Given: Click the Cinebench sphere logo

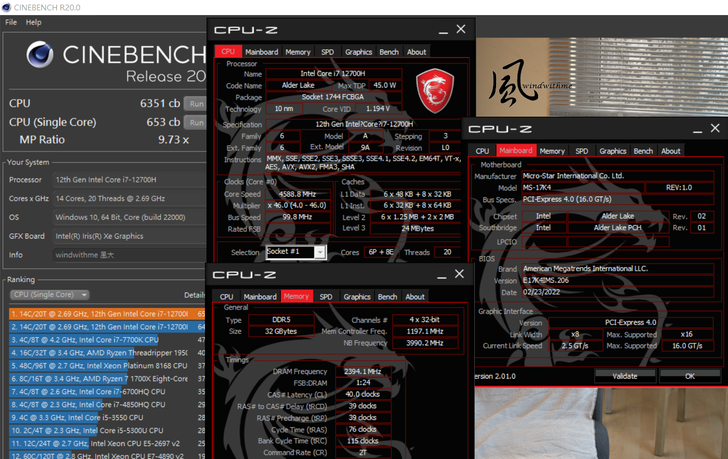Looking at the screenshot, I should tap(40, 54).
